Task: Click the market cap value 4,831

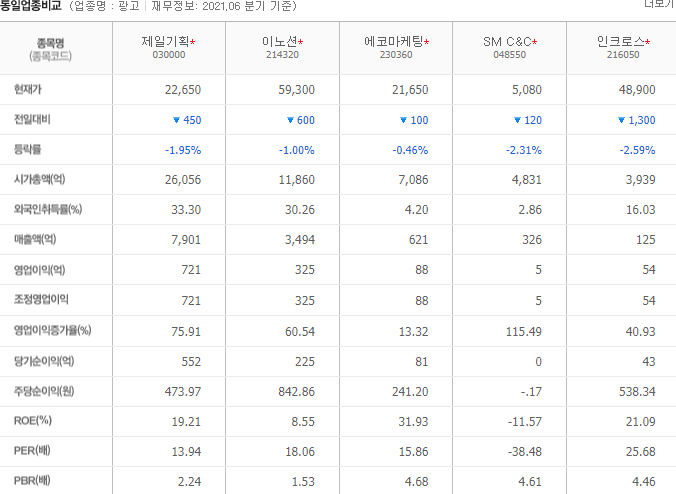Action: 527,180
